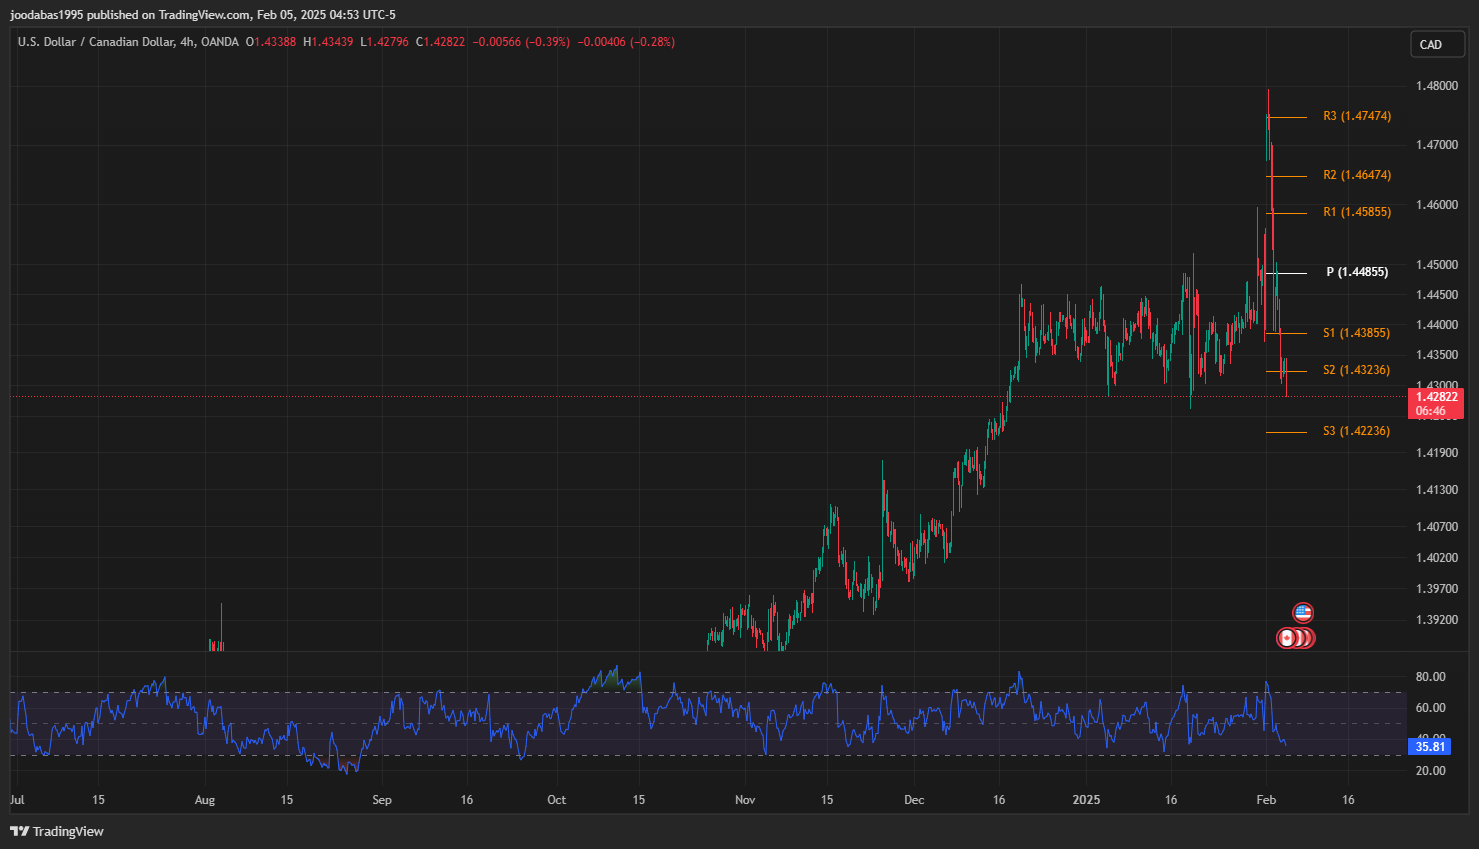Select the S3 (1.42236) support level label
1479x849 pixels.
tap(1355, 431)
